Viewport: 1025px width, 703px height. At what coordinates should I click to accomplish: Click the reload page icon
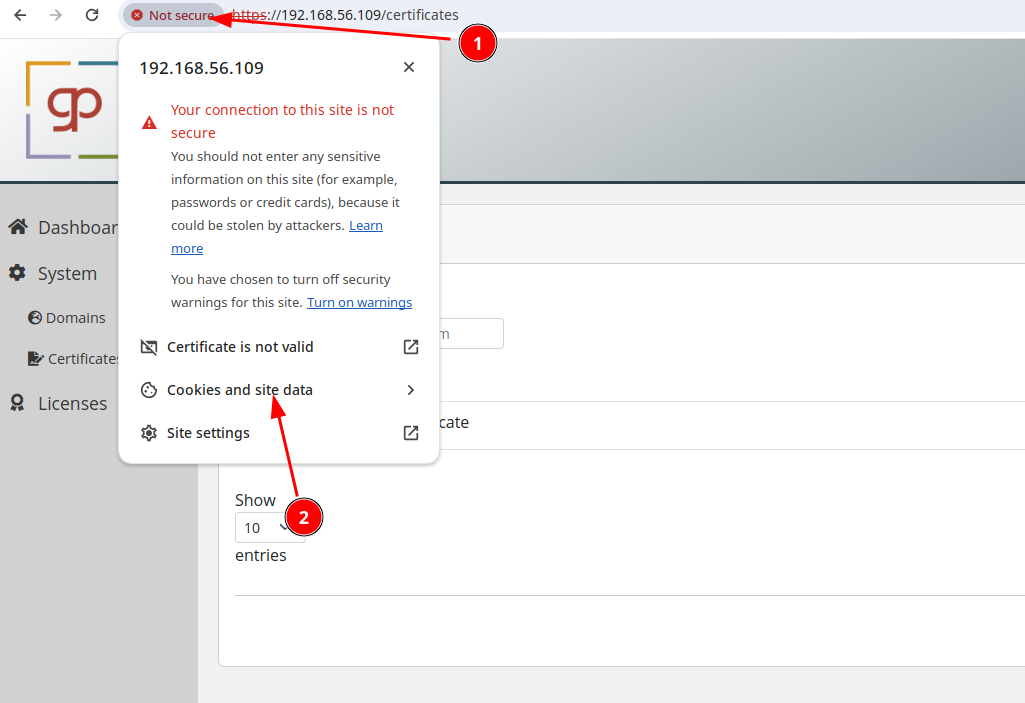(x=91, y=14)
